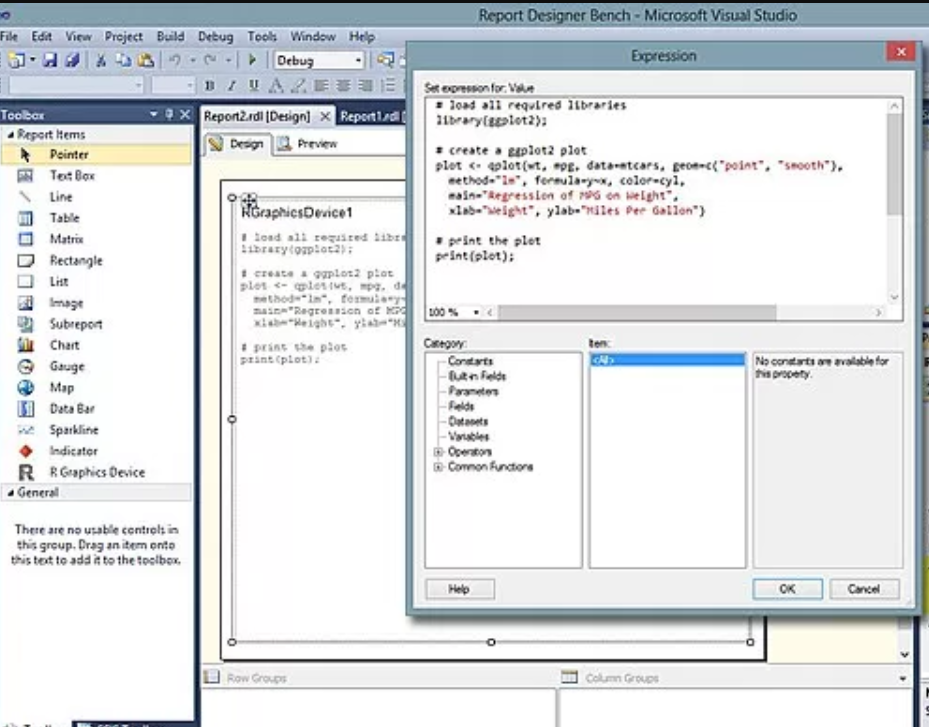Click inside the expression code editor

pos(655,201)
